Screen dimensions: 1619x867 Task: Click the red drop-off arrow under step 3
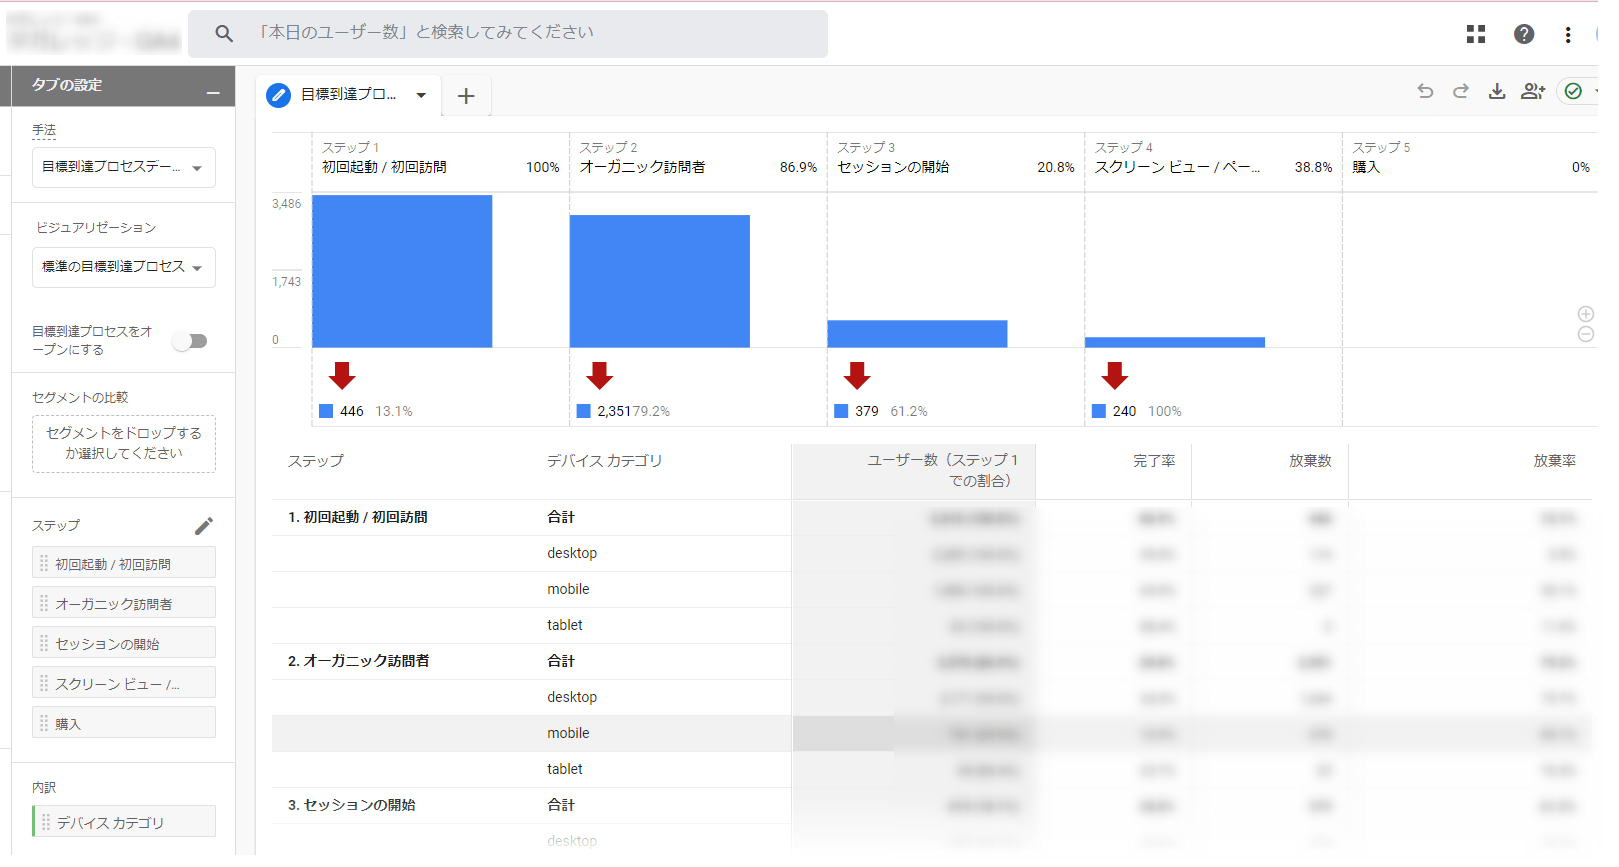click(x=857, y=376)
